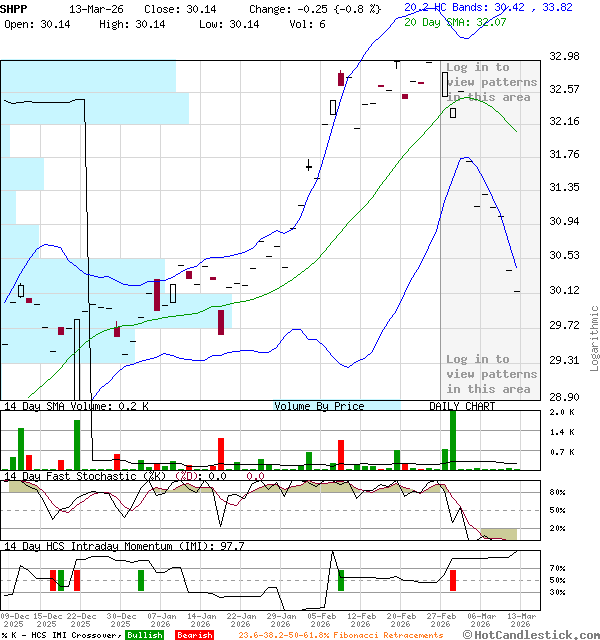The height and width of the screenshot is (640, 600).
Task: Click the lower 'Log in to view patterns' text
Action: [x=490, y=374]
